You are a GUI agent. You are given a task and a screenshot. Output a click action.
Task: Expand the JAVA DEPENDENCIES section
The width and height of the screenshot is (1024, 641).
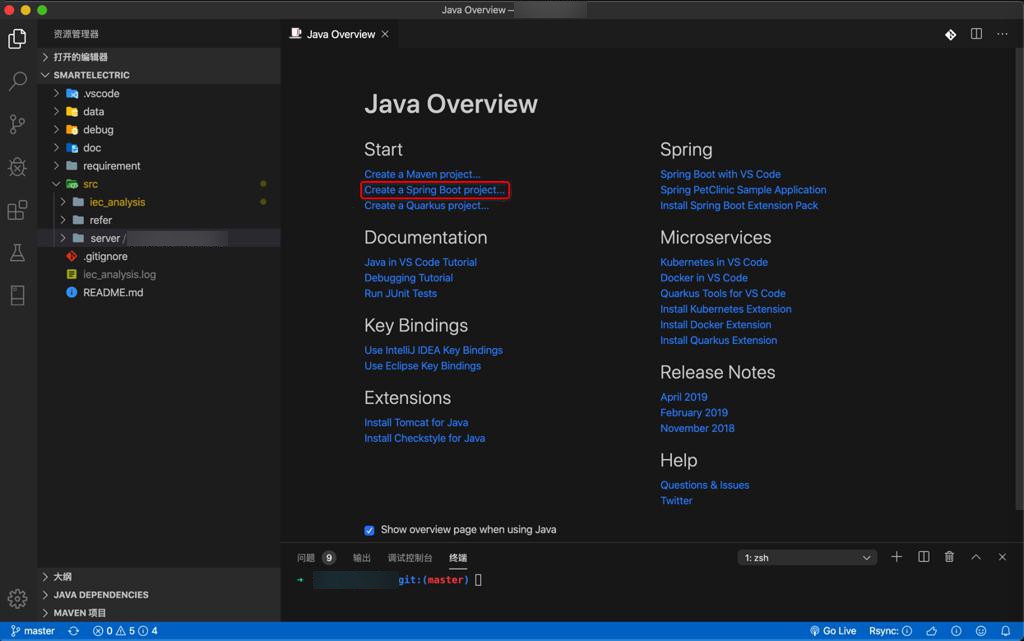[x=100, y=595]
